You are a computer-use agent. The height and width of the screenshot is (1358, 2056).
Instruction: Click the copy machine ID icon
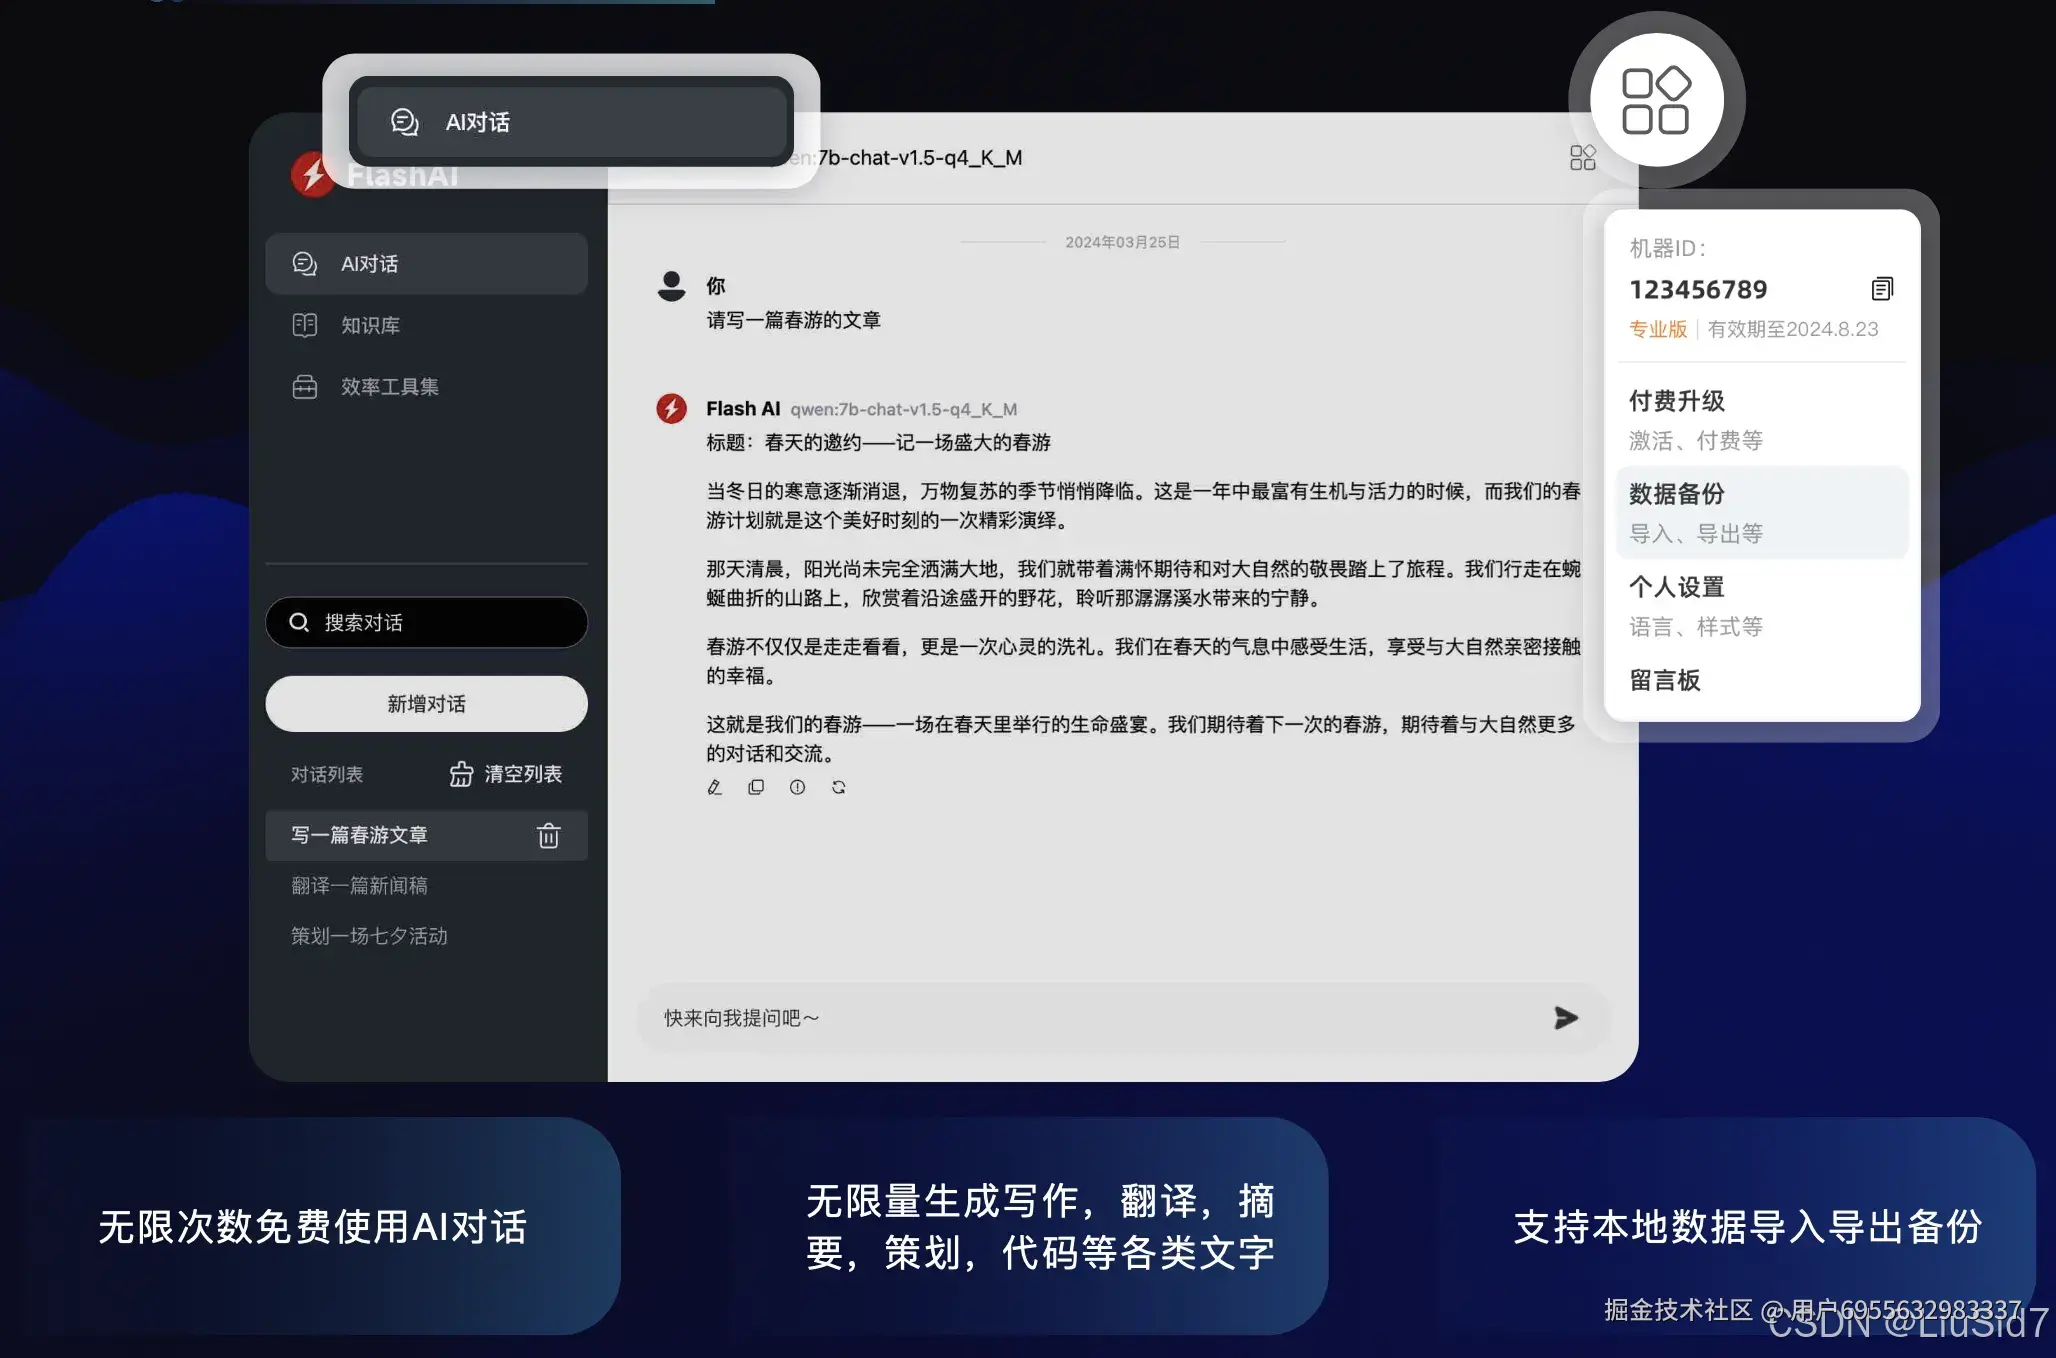click(x=1881, y=289)
